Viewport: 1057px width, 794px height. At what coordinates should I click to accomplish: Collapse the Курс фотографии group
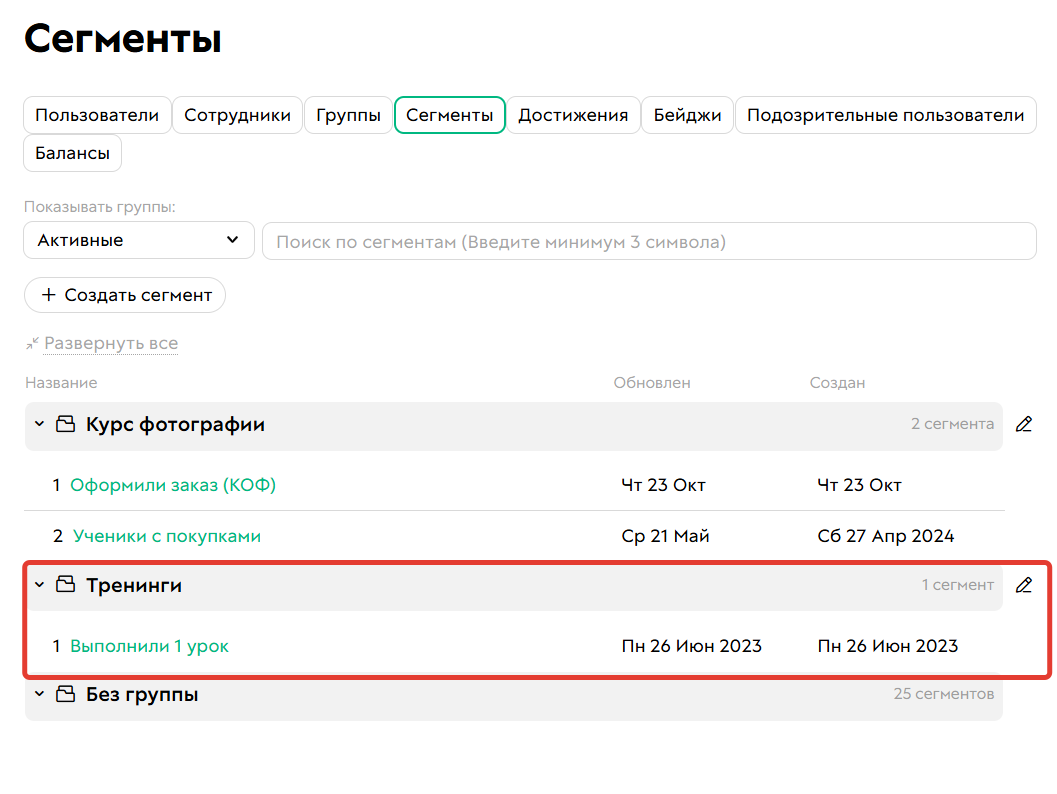pyautogui.click(x=39, y=424)
